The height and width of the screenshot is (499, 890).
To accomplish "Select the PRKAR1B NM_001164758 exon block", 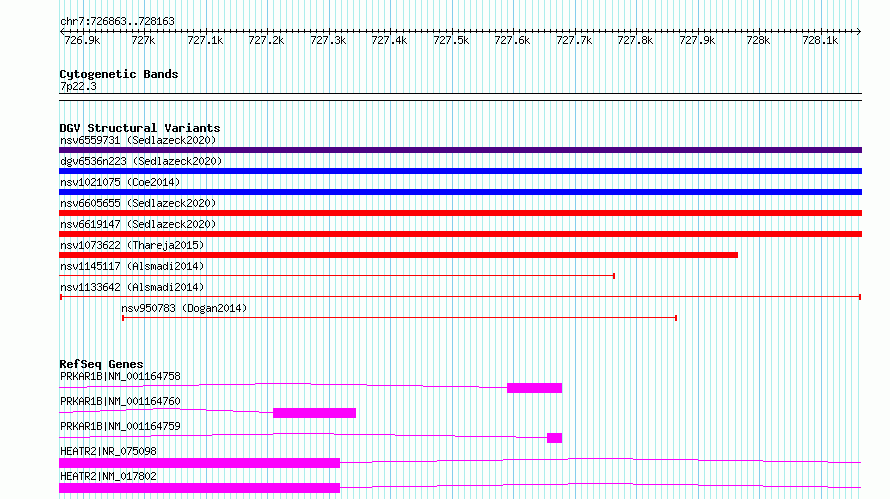I will [x=534, y=388].
